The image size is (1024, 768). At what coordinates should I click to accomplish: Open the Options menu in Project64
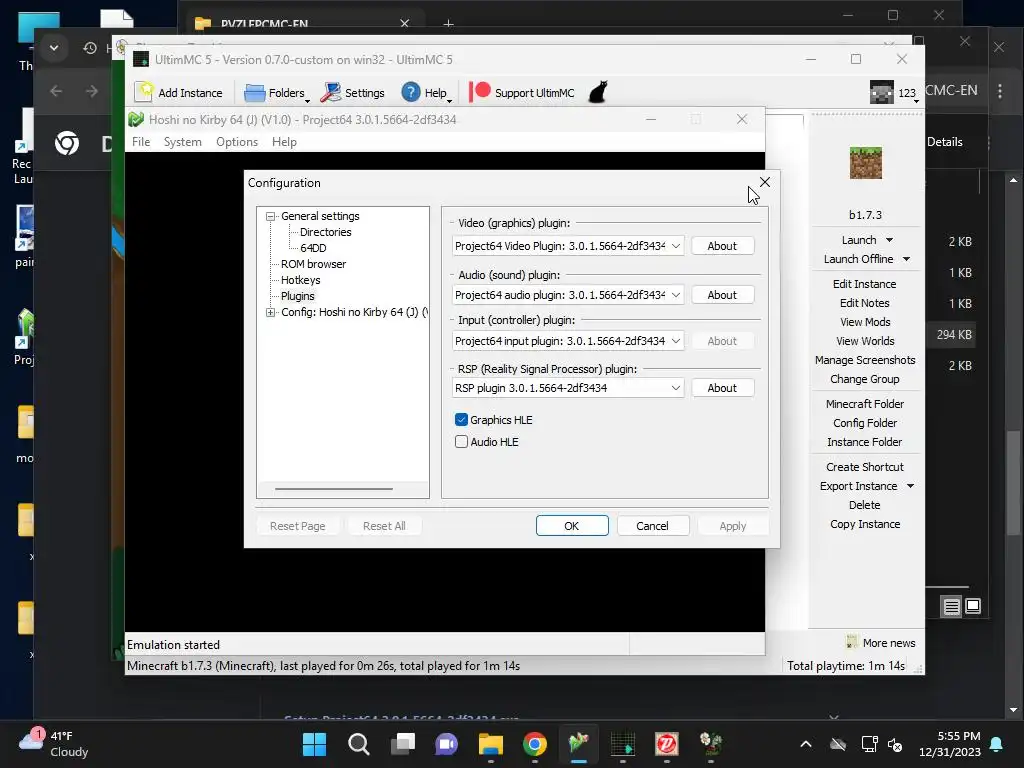pos(237,142)
